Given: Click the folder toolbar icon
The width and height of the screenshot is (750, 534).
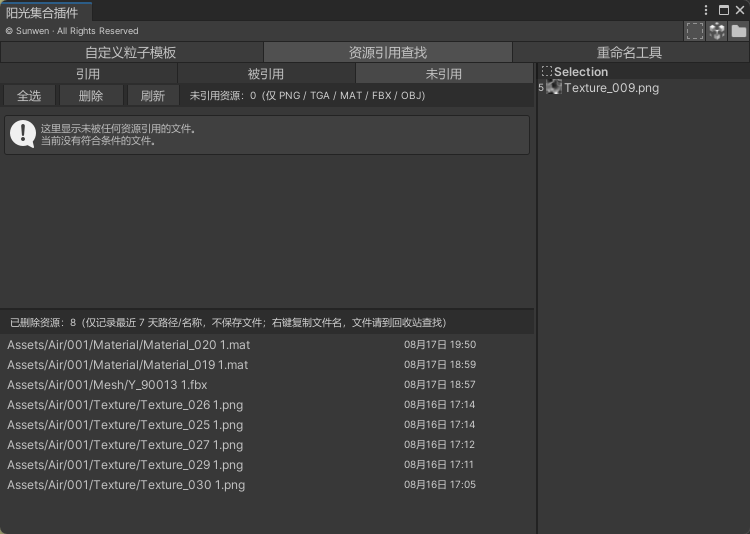Looking at the screenshot, I should pyautogui.click(x=739, y=31).
